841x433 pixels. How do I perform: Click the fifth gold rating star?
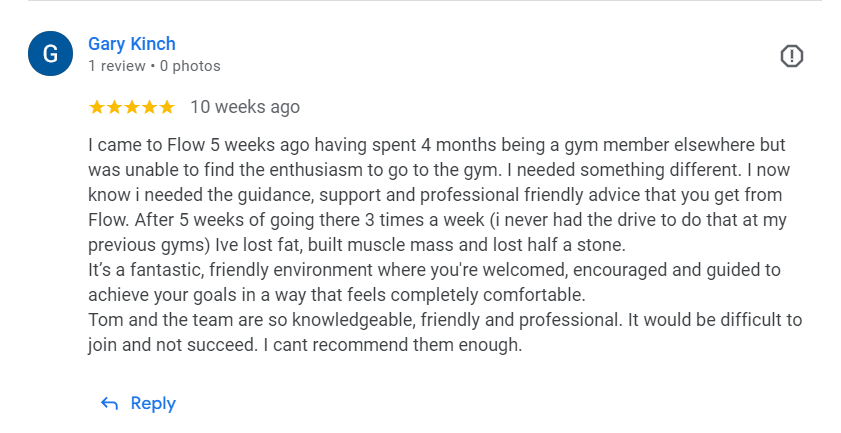point(166,107)
